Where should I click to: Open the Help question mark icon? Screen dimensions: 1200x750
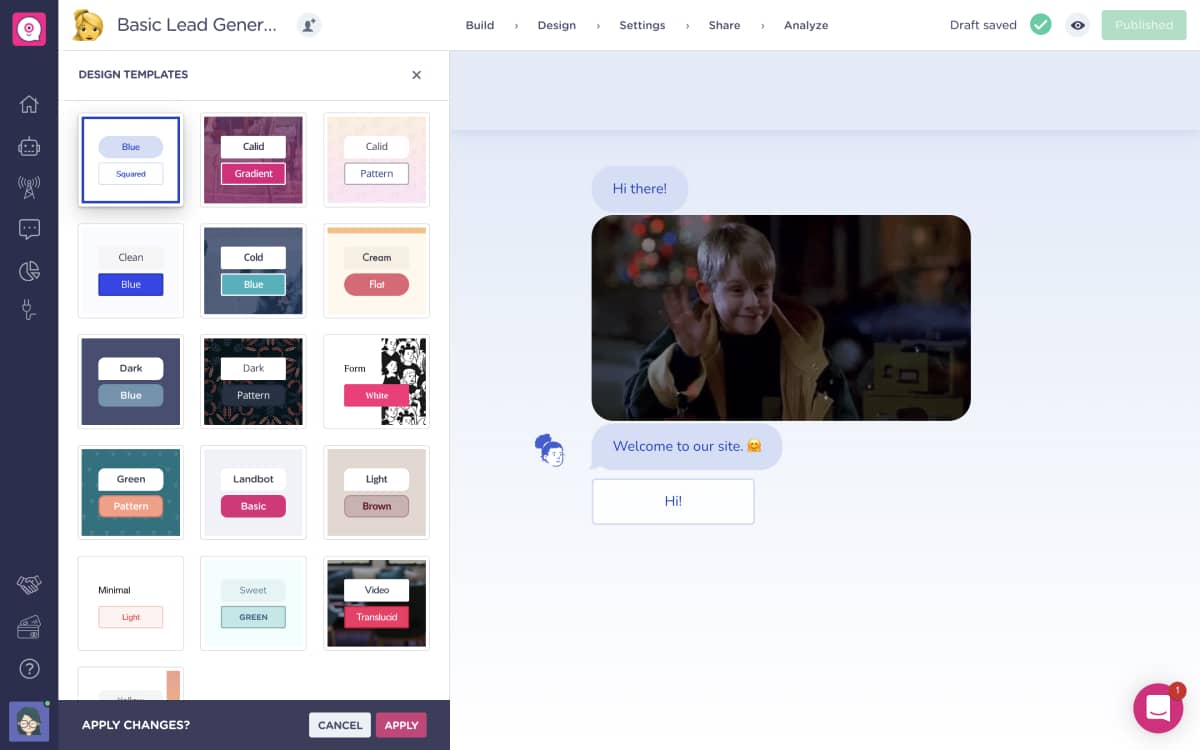(29, 668)
